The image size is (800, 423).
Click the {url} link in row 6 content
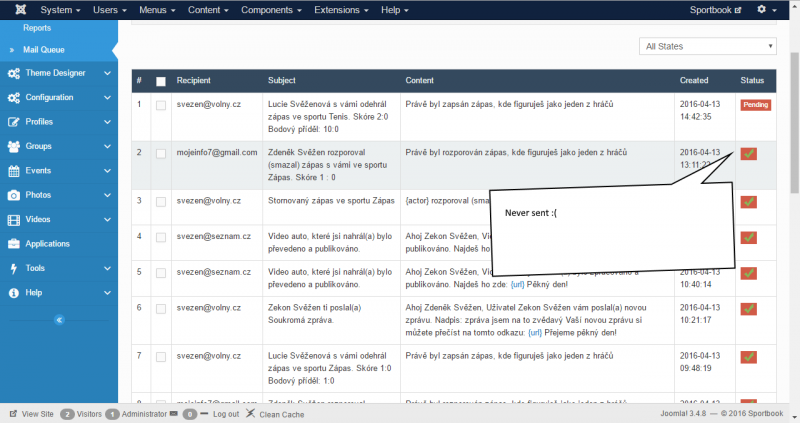point(535,333)
